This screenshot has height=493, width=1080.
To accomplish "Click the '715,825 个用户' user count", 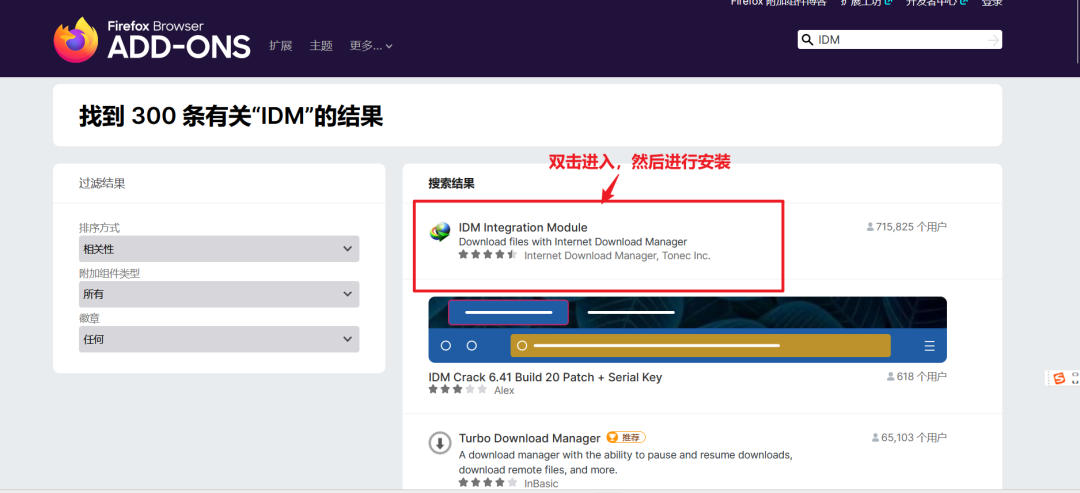I will [906, 227].
